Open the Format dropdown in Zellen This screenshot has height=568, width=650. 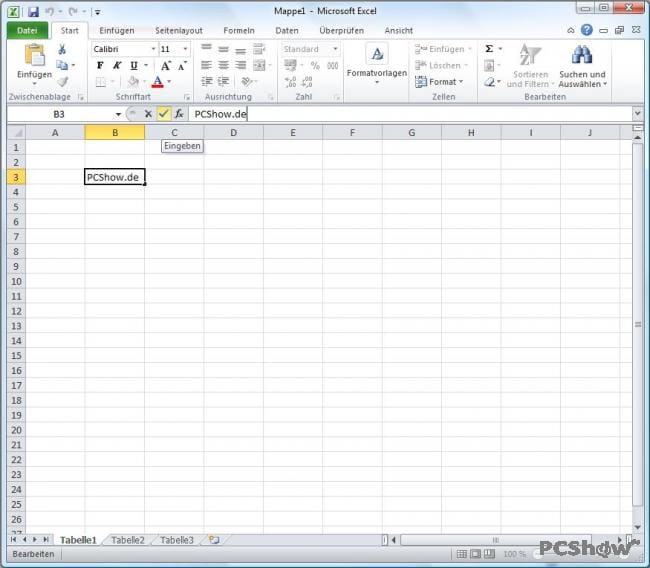pos(439,82)
